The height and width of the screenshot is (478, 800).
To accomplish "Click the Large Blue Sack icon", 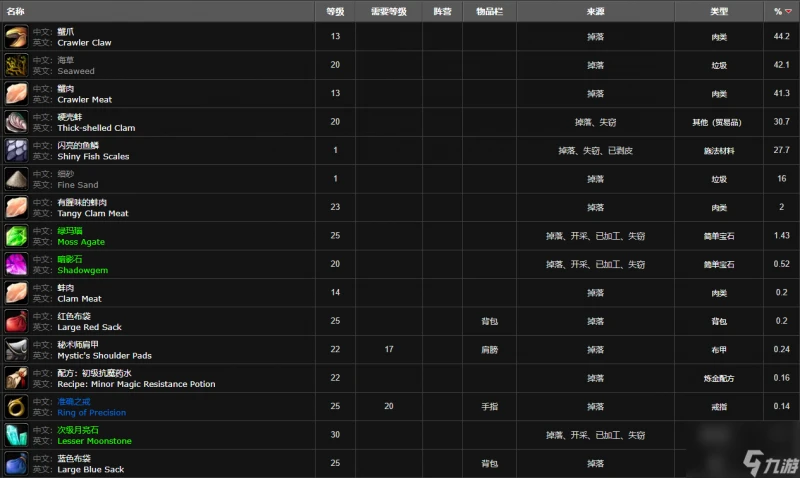I will pos(16,463).
